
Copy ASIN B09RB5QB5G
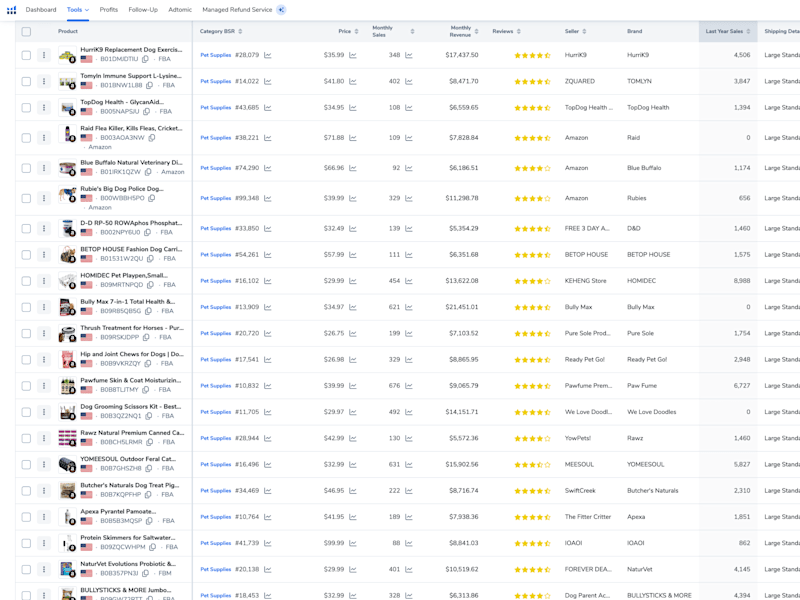148,311
